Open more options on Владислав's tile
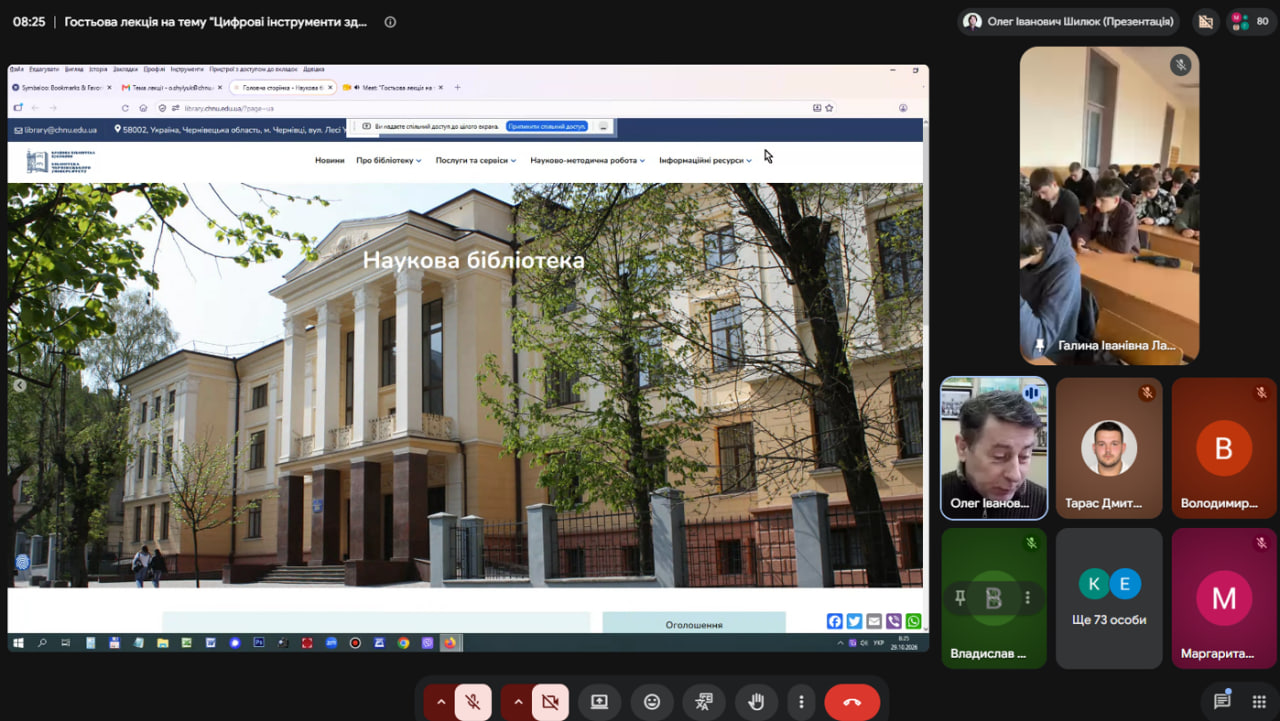Screen dimensions: 1280x721 (x=1027, y=598)
